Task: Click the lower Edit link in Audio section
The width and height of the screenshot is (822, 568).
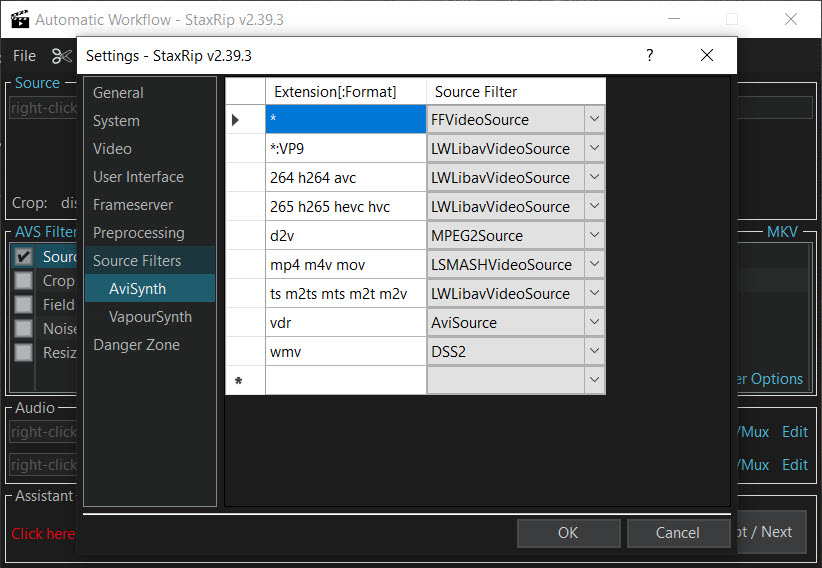Action: point(795,465)
